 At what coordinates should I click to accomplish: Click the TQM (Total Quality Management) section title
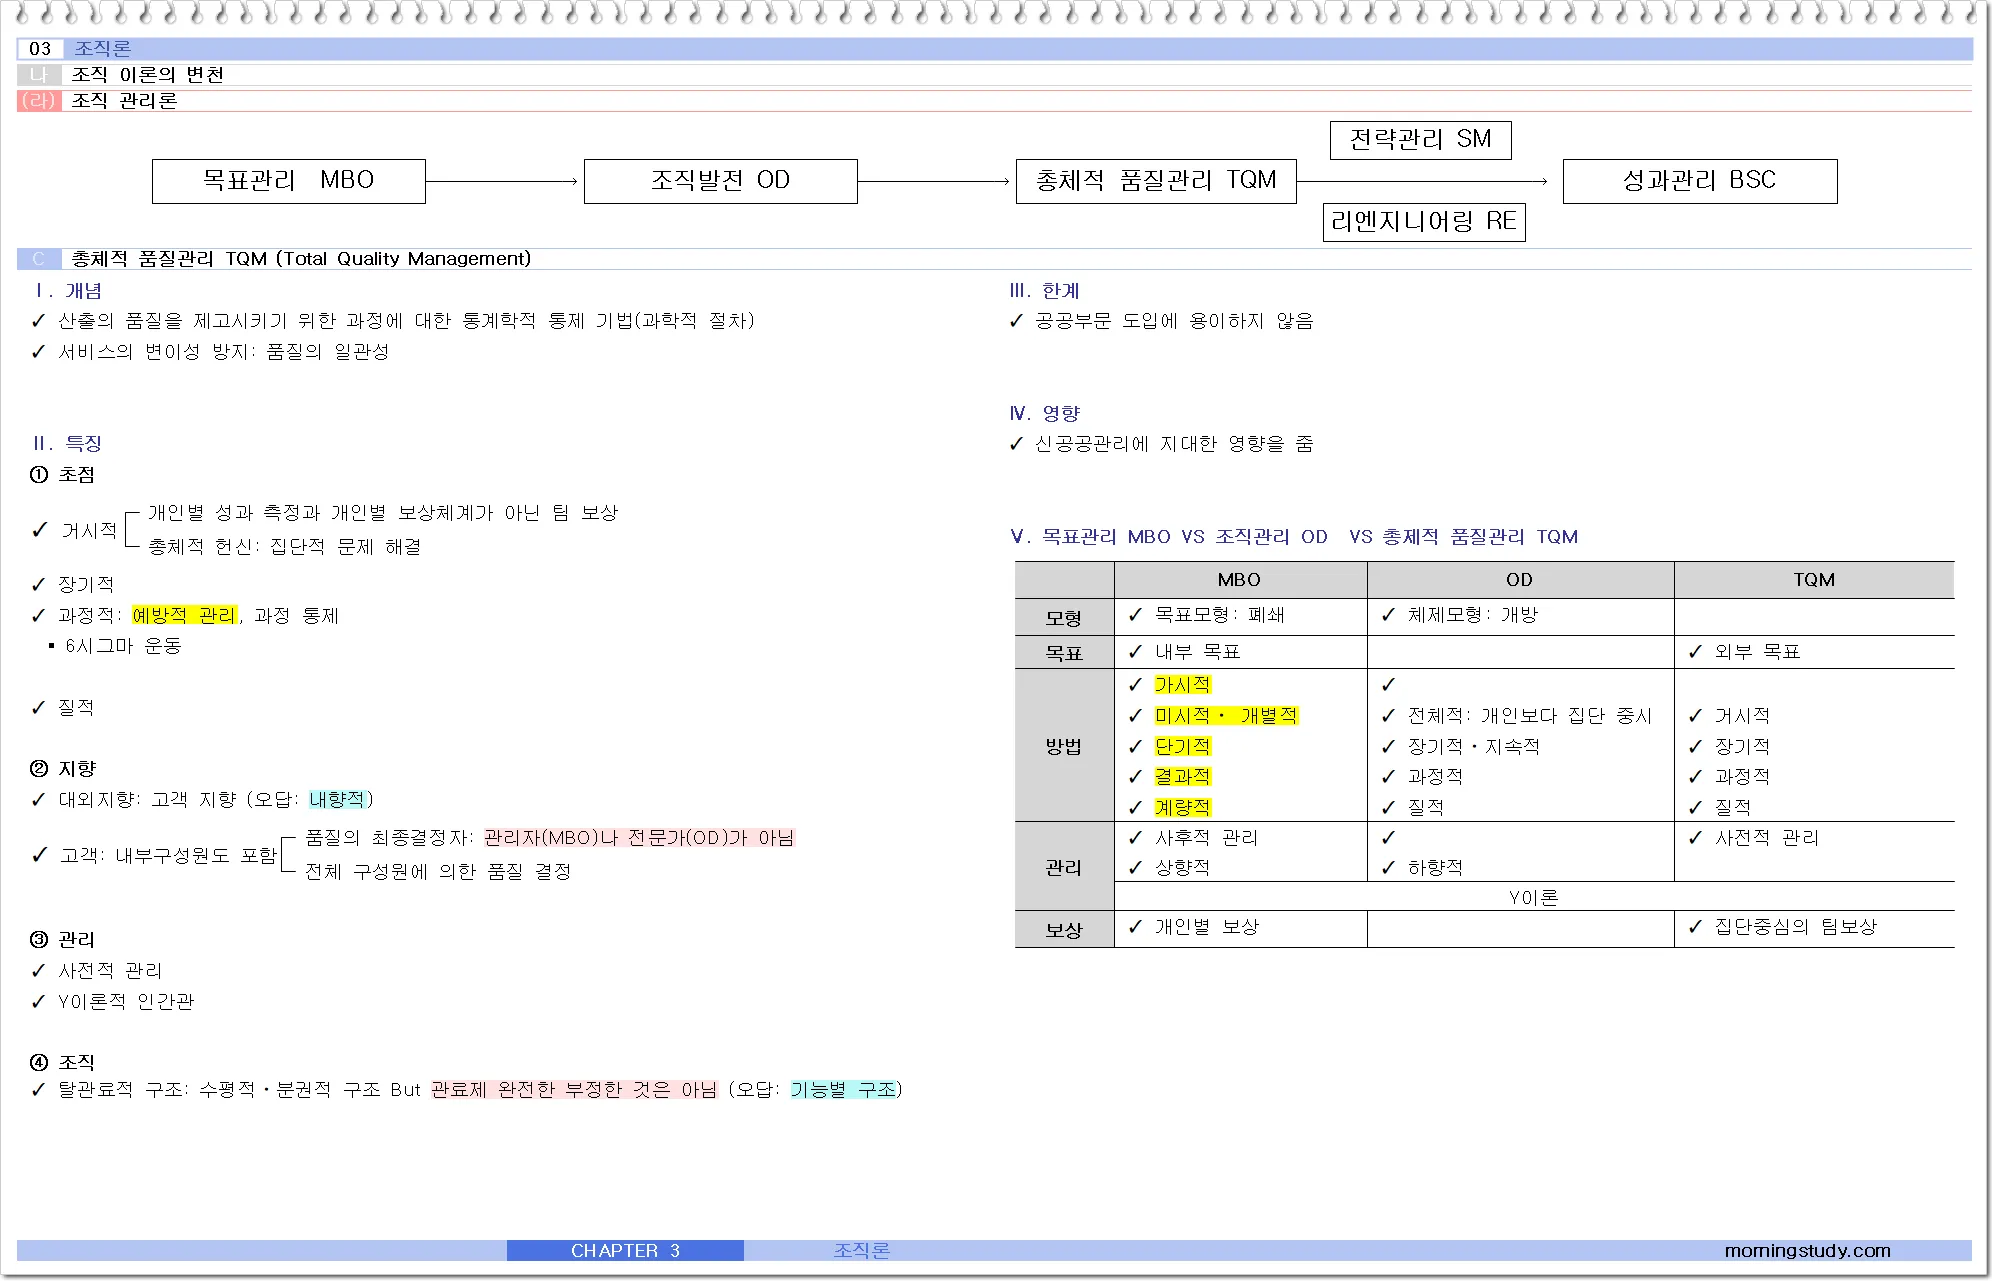click(x=301, y=259)
